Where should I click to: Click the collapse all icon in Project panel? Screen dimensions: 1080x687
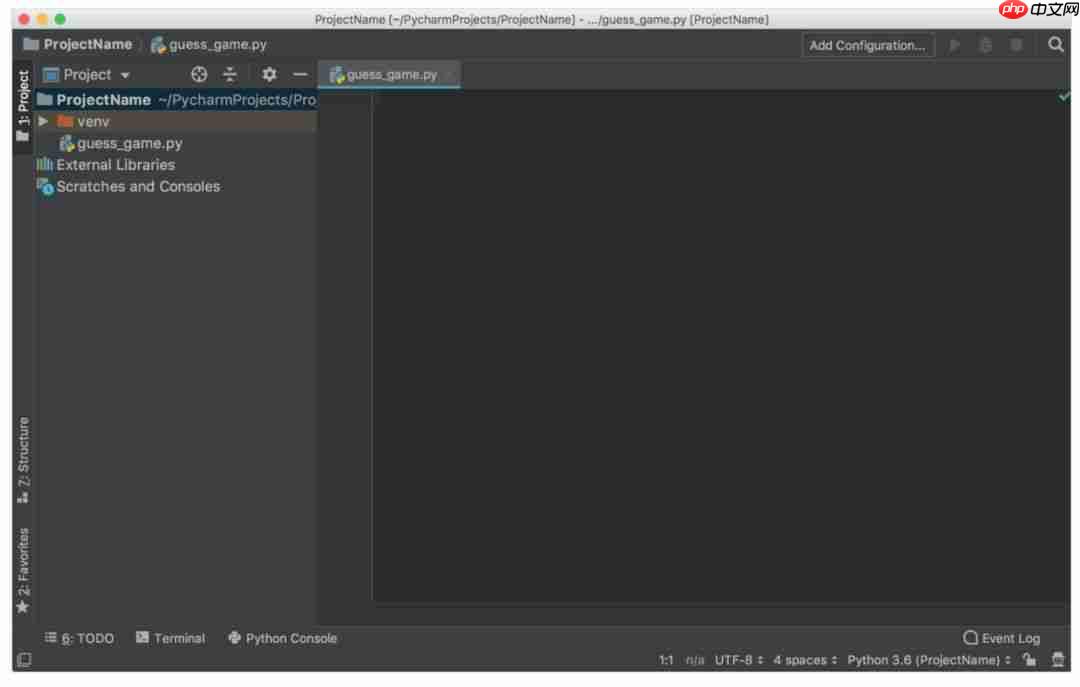pos(230,74)
